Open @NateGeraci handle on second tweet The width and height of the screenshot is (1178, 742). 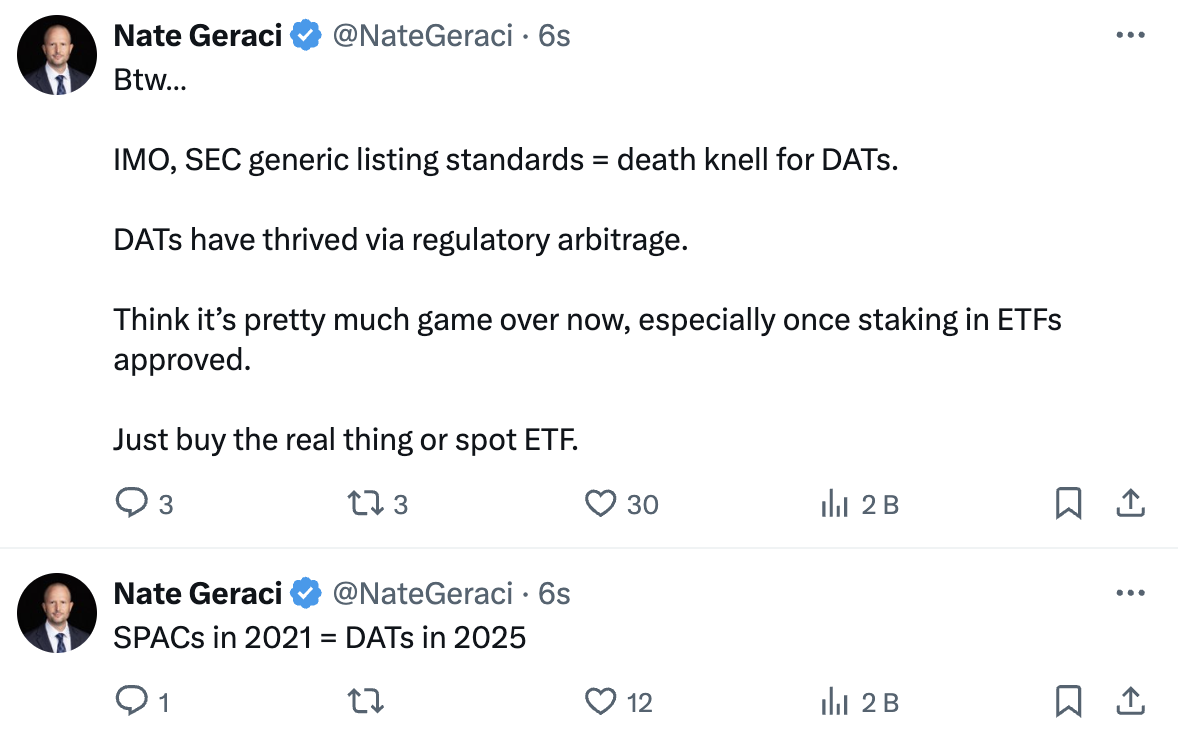tap(422, 594)
